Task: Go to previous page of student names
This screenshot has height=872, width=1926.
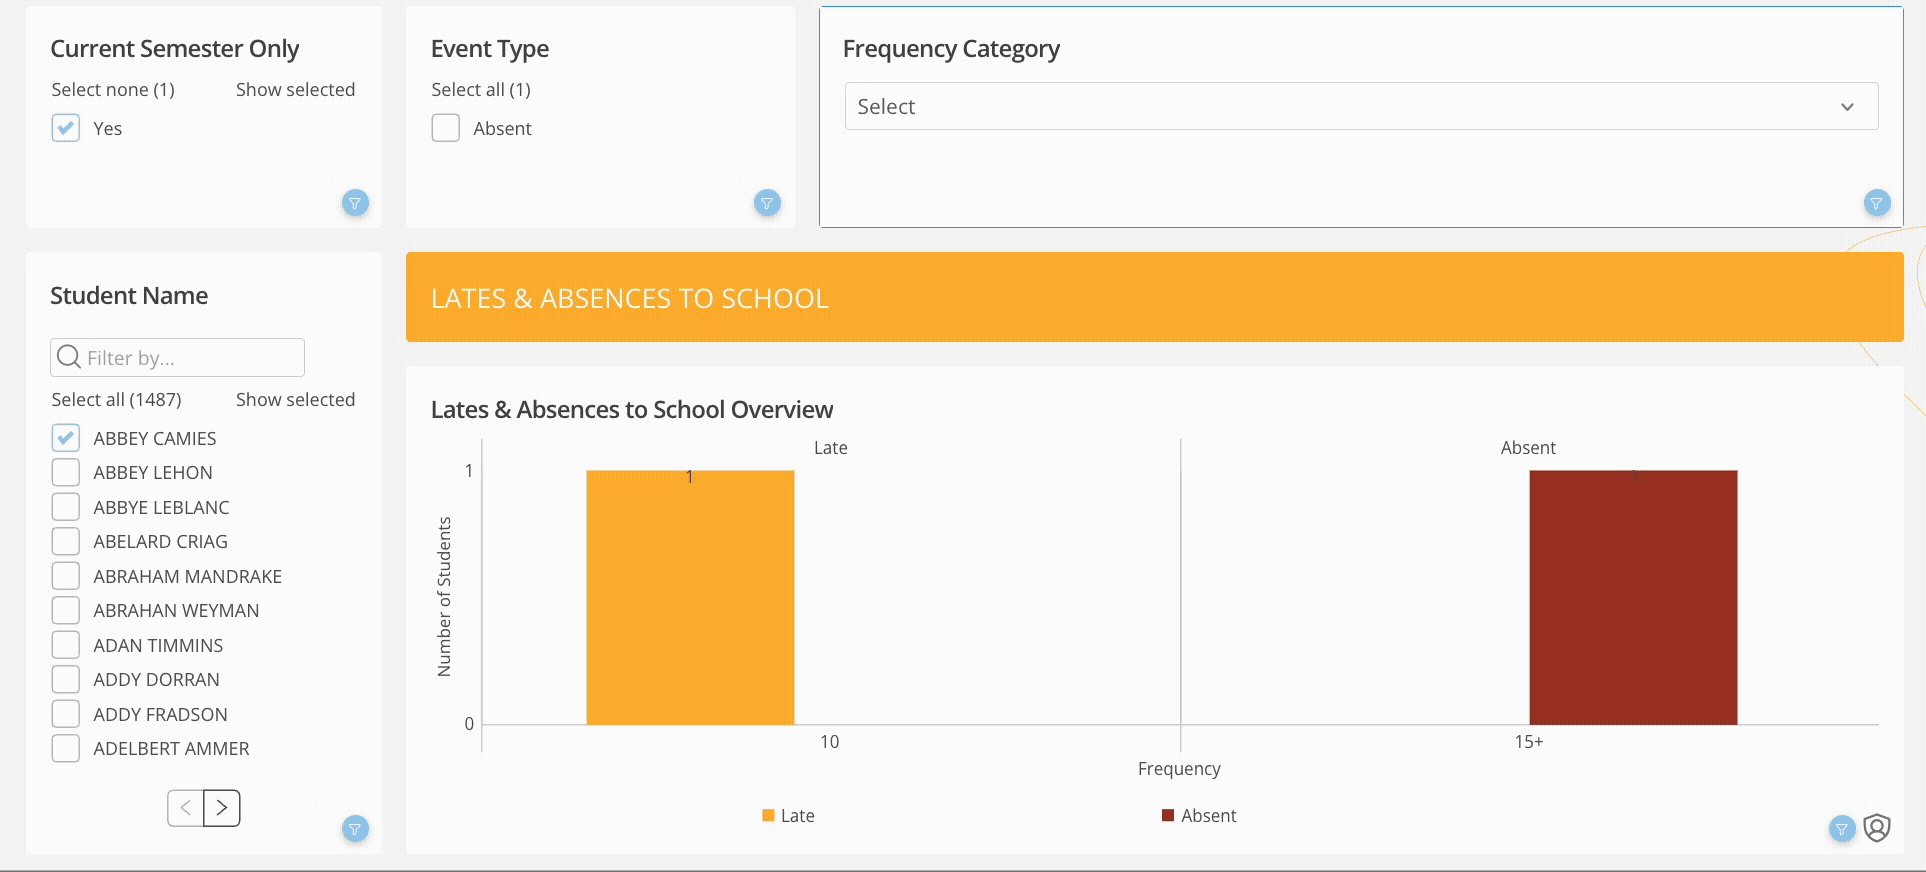Action: [x=185, y=808]
